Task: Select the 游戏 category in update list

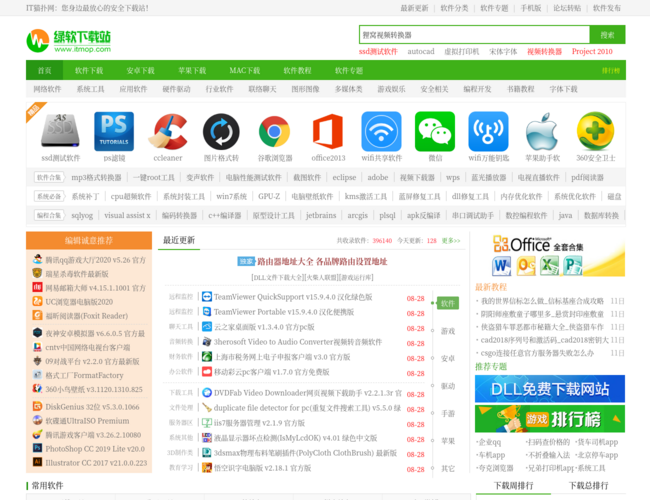Action: [x=448, y=331]
